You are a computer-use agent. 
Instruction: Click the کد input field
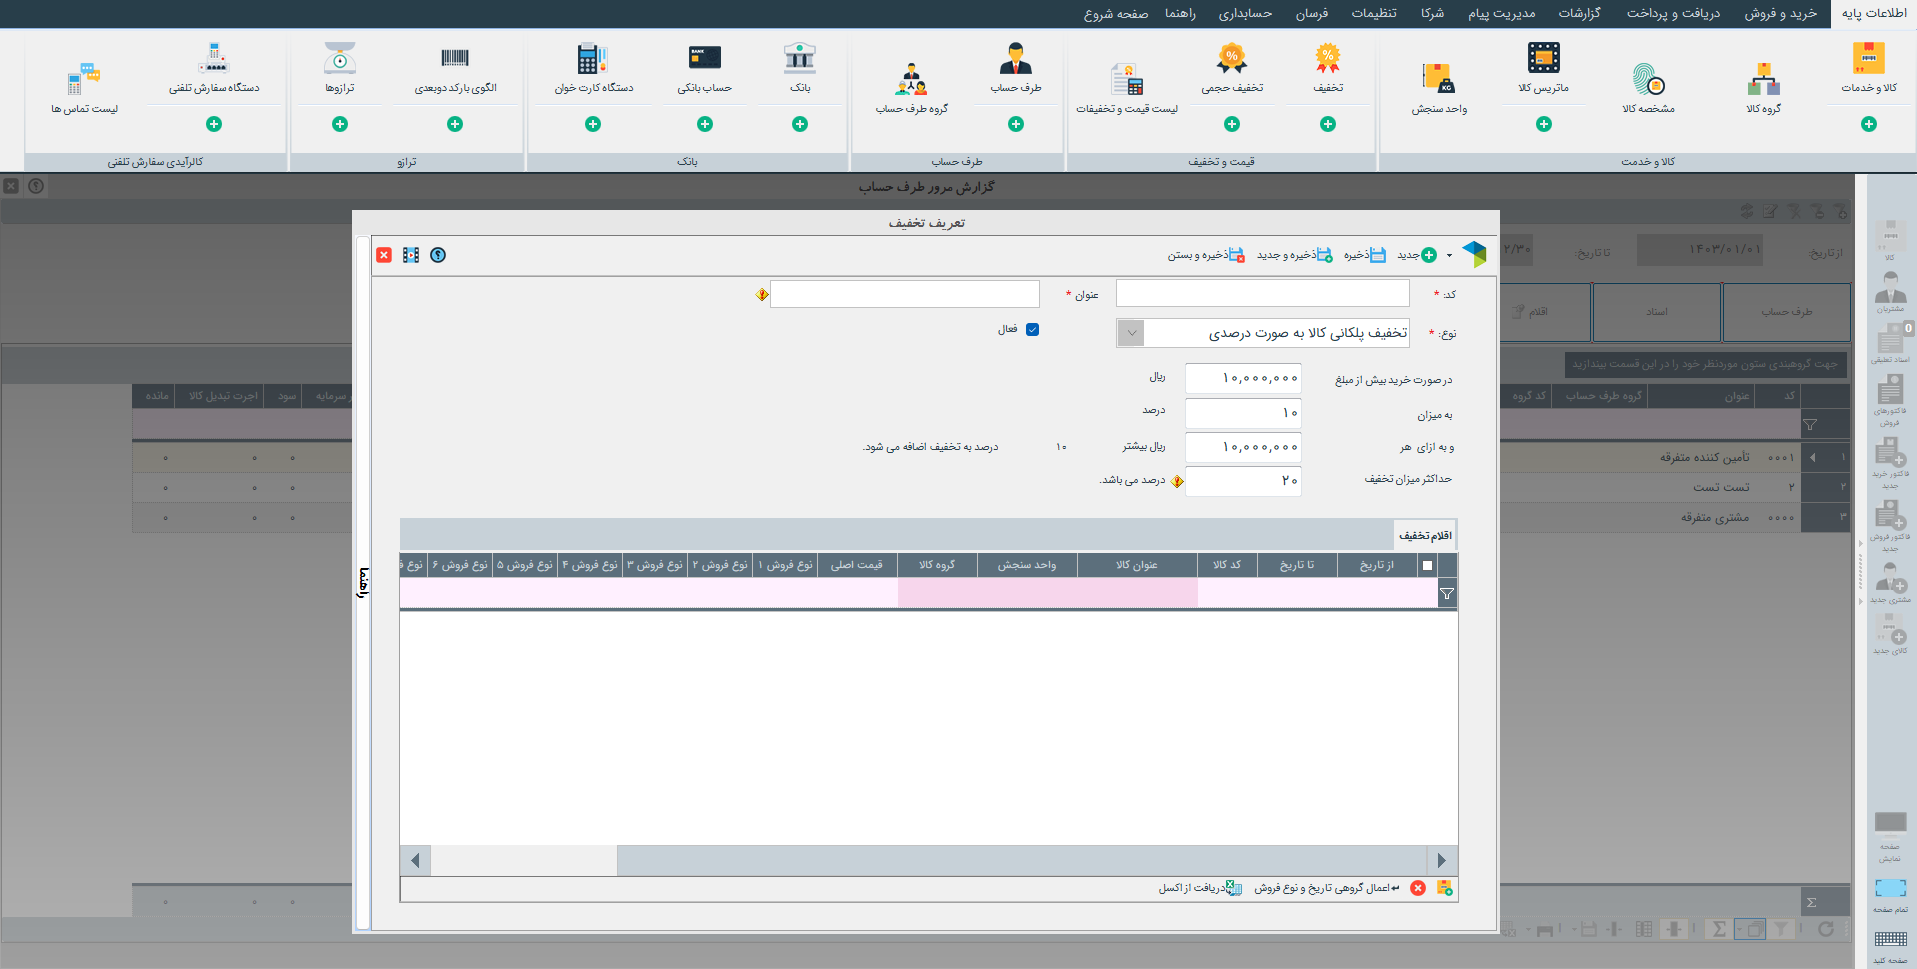click(x=1262, y=293)
